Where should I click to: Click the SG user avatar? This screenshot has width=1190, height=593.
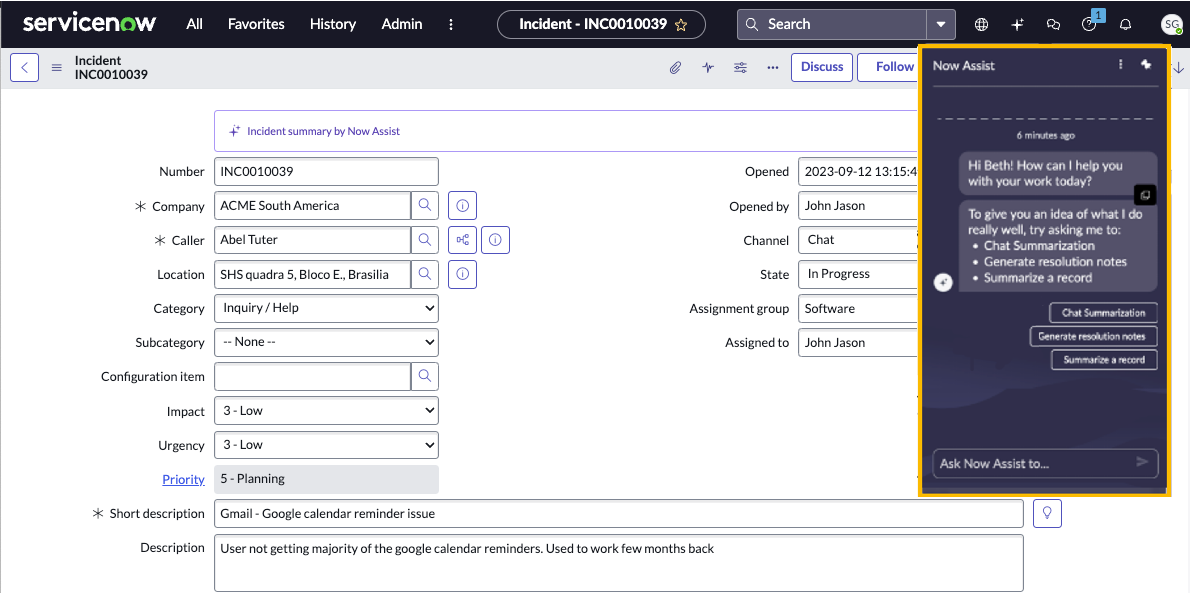[1171, 24]
